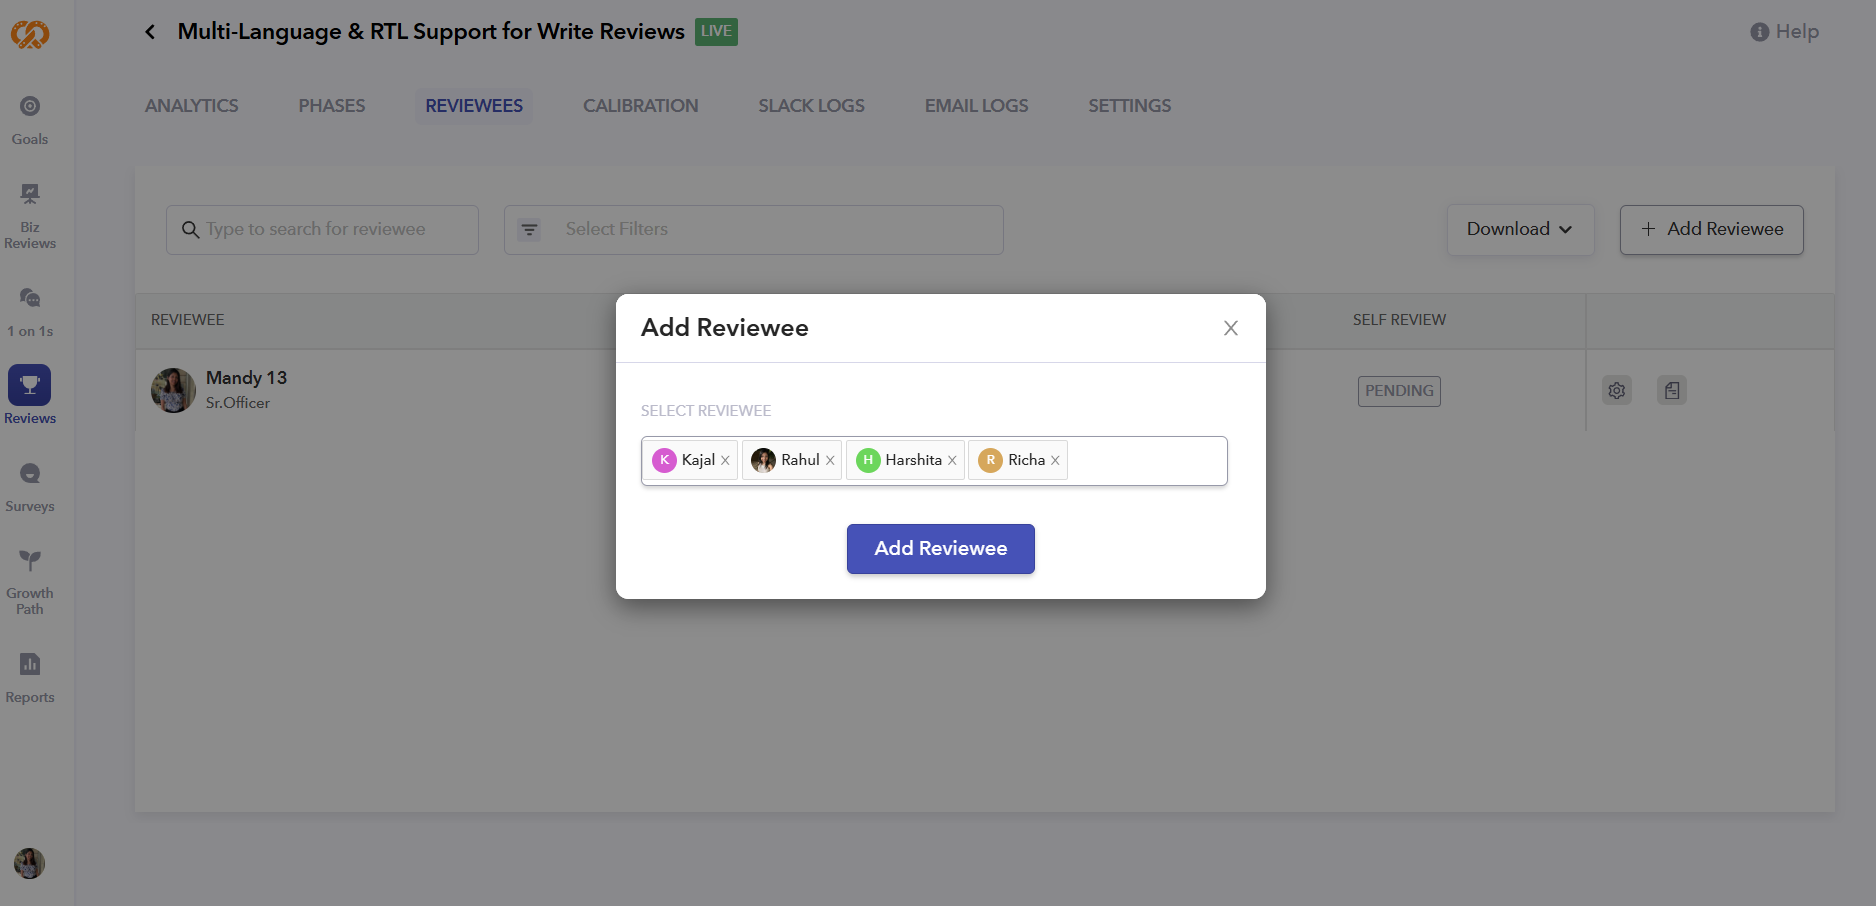Open the Select Filters dropdown
1876x906 pixels.
[x=753, y=230]
